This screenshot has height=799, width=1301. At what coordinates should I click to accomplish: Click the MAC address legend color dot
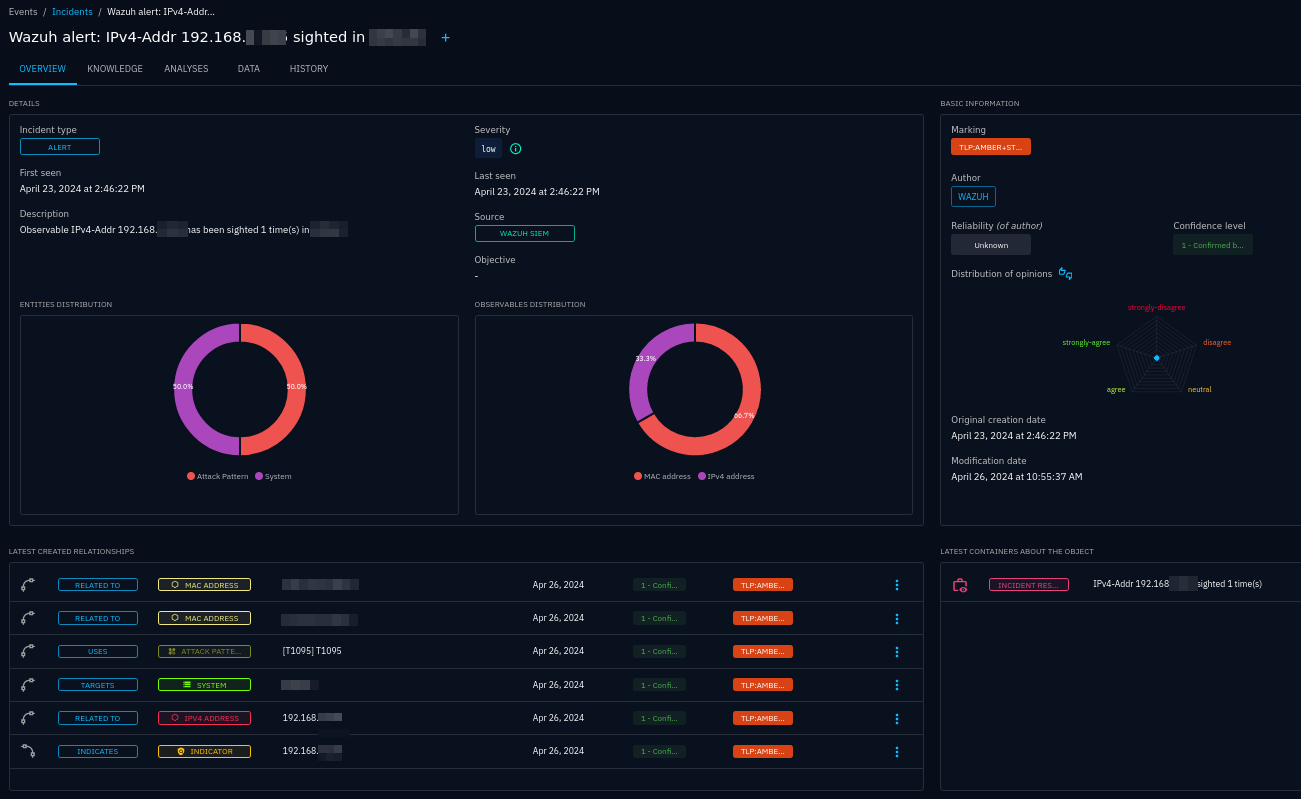coord(638,476)
